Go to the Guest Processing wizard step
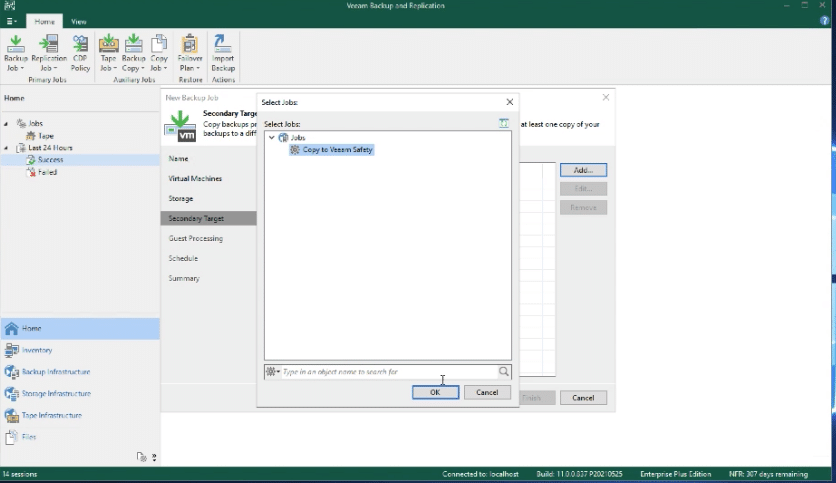 (x=196, y=238)
